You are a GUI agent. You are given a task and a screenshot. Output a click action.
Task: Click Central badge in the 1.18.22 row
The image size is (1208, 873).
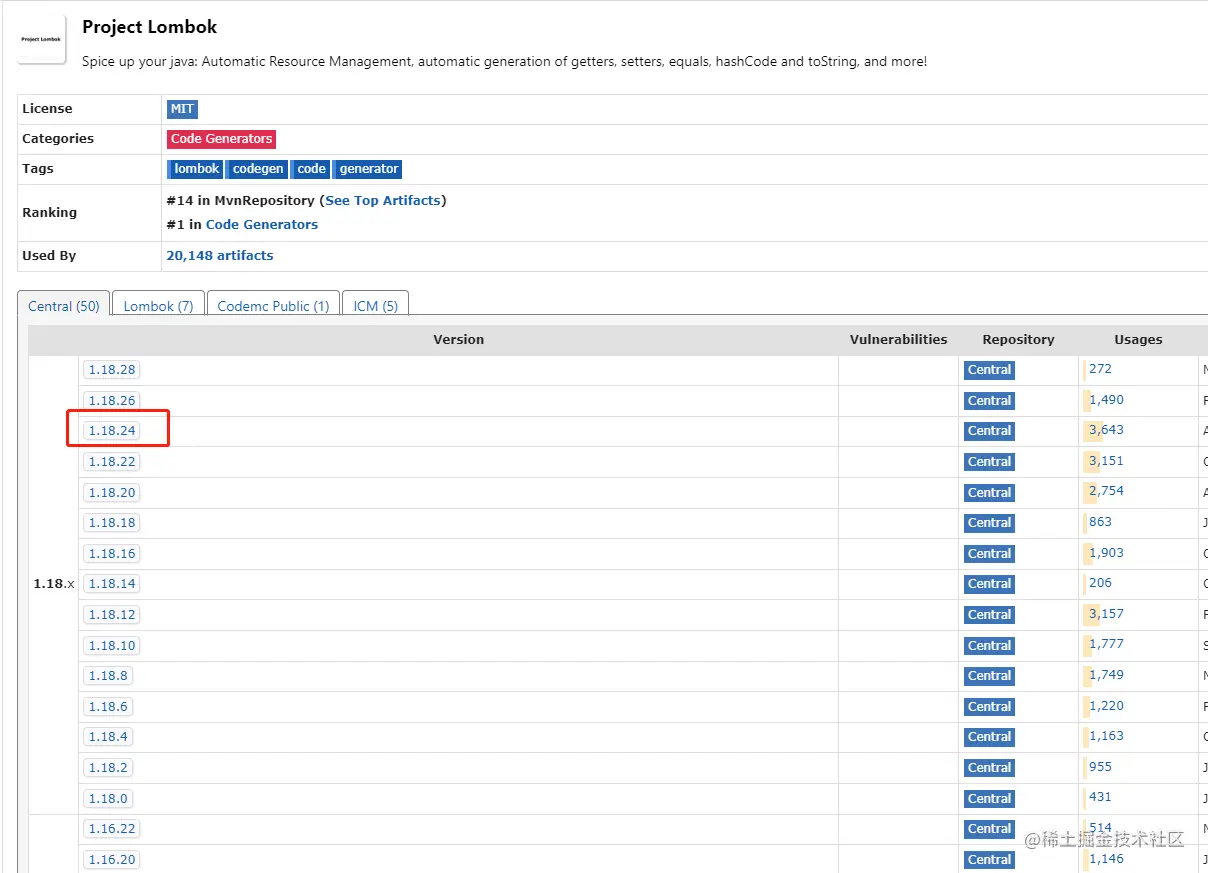[x=990, y=462]
